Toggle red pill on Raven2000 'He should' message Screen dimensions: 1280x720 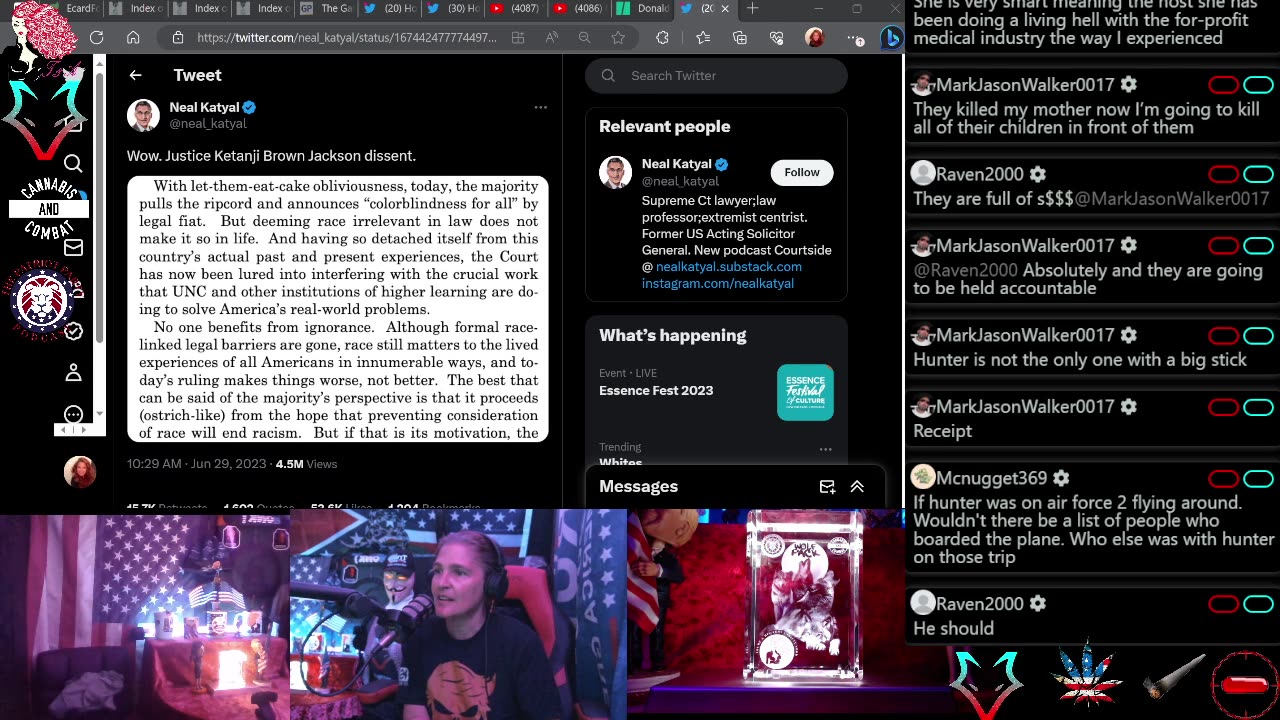pos(1223,603)
